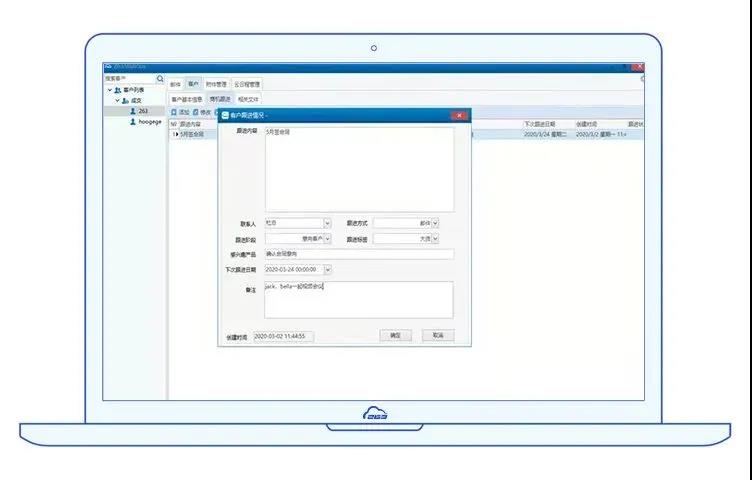The width and height of the screenshot is (752, 480).
Task: Open the 相关文件 sub-tab
Action: click(x=247, y=99)
